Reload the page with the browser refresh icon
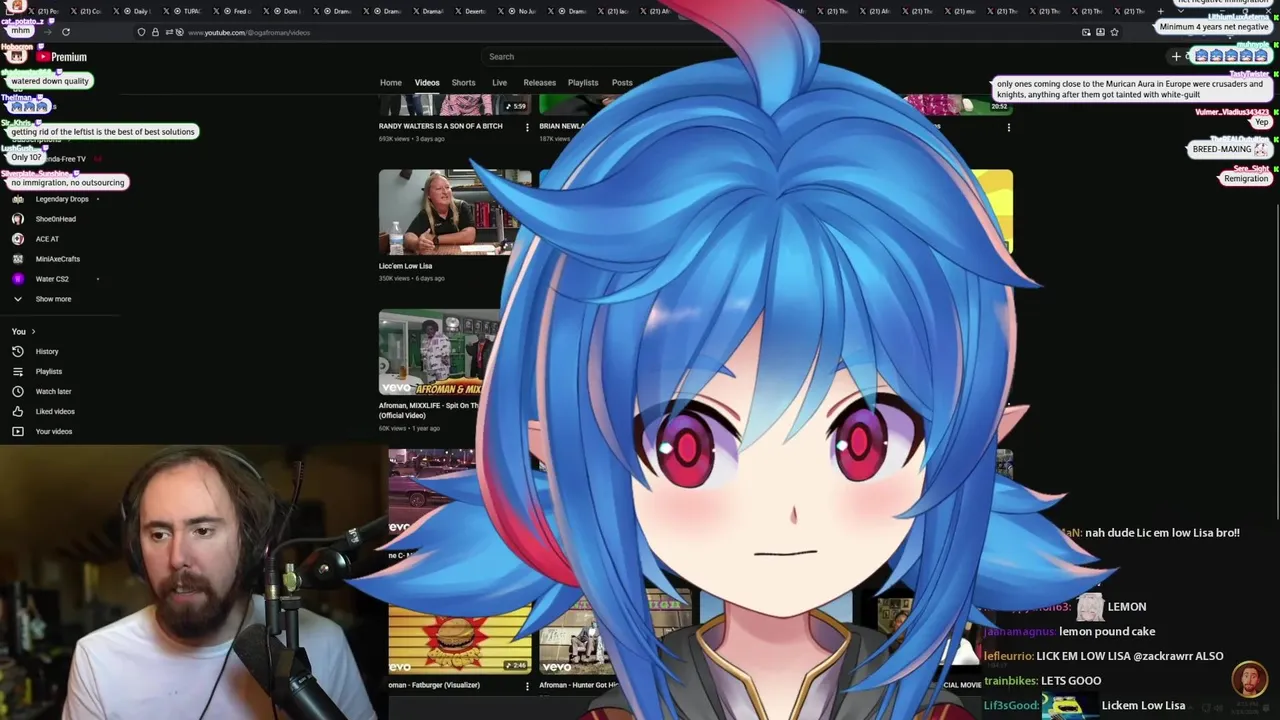This screenshot has height=720, width=1280. click(x=66, y=32)
